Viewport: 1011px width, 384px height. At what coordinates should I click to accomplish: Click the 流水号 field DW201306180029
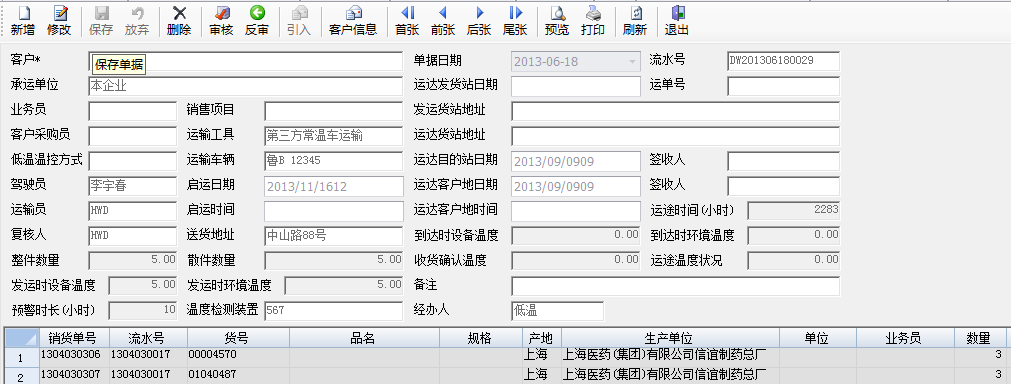pos(783,61)
